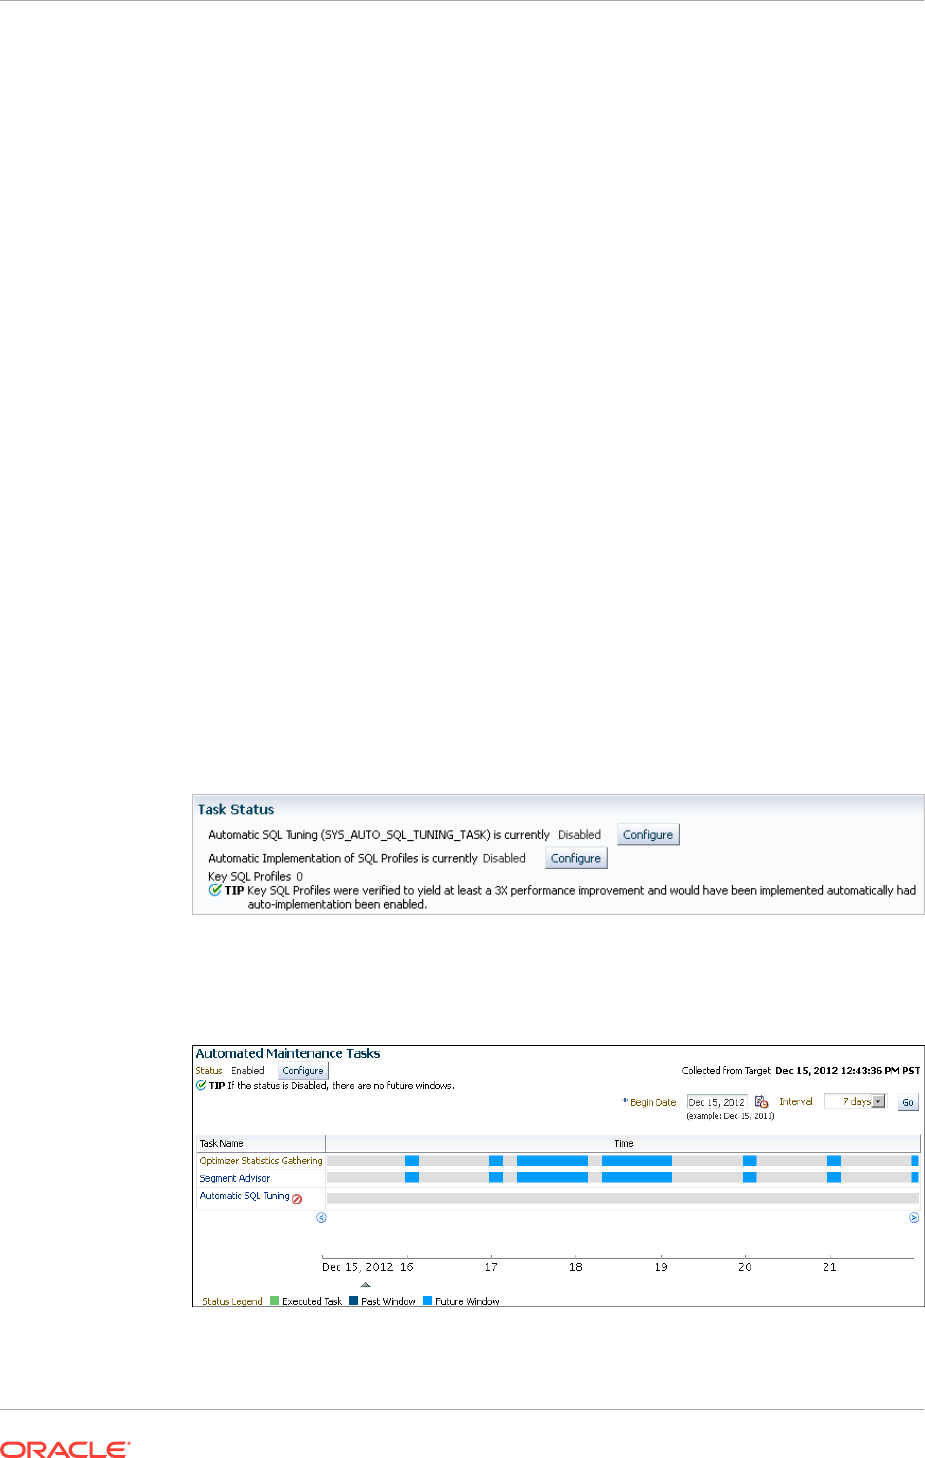The image size is (925, 1458).
Task: Click the 'Key SQL Profiles 0' text
Action: pos(255,876)
